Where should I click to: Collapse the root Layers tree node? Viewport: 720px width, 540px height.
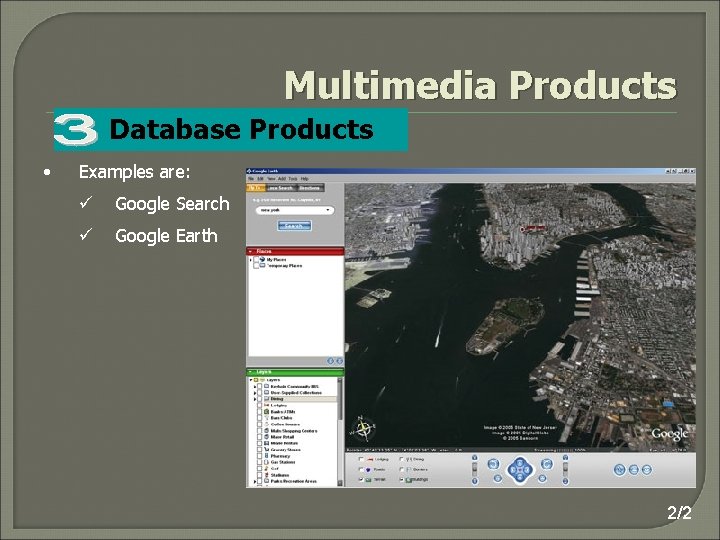click(x=251, y=380)
